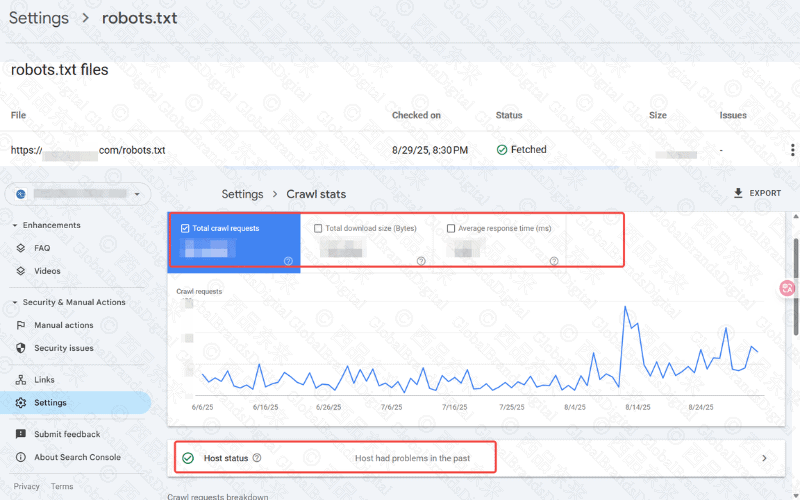Screen dimensions: 800x500
Task: Click the FAQ layers icon in sidebar
Action: [22, 248]
